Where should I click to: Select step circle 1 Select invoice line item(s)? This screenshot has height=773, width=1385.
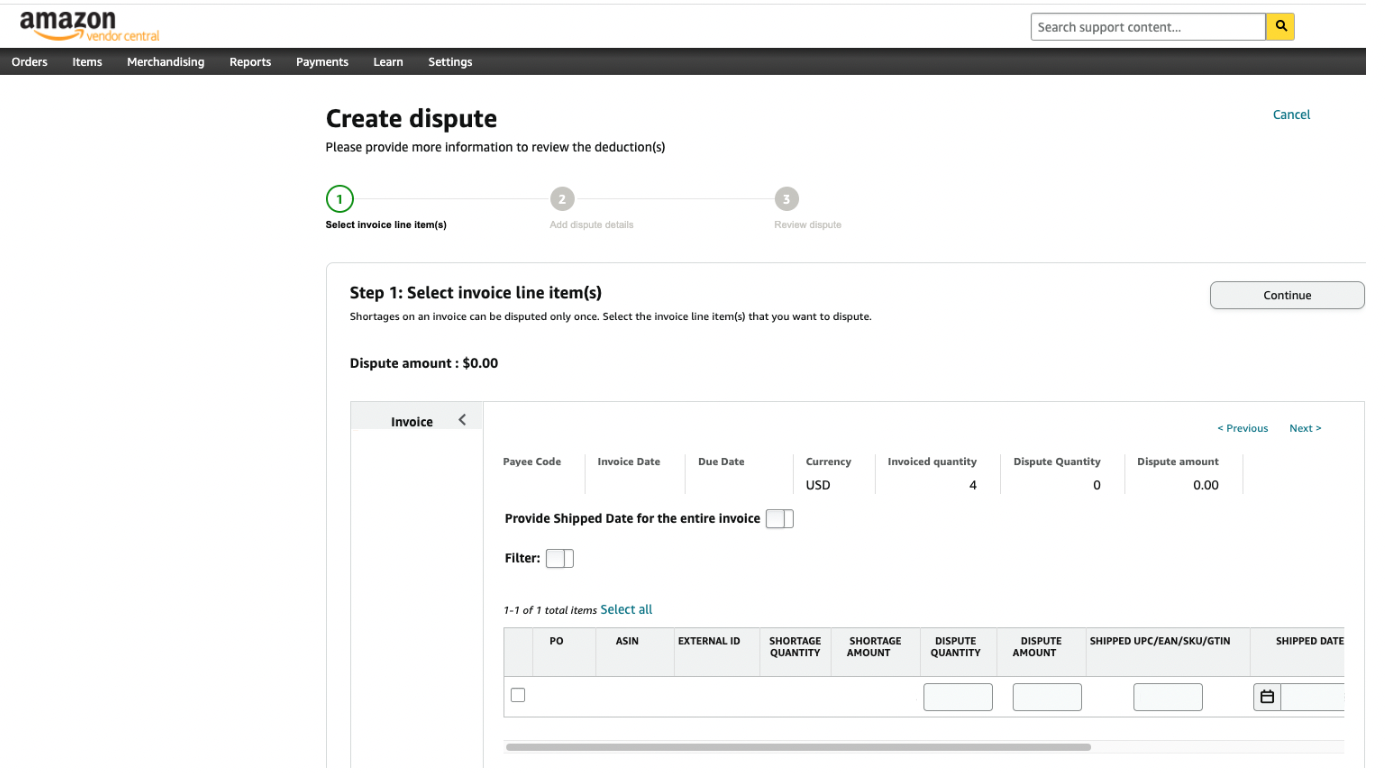point(339,199)
